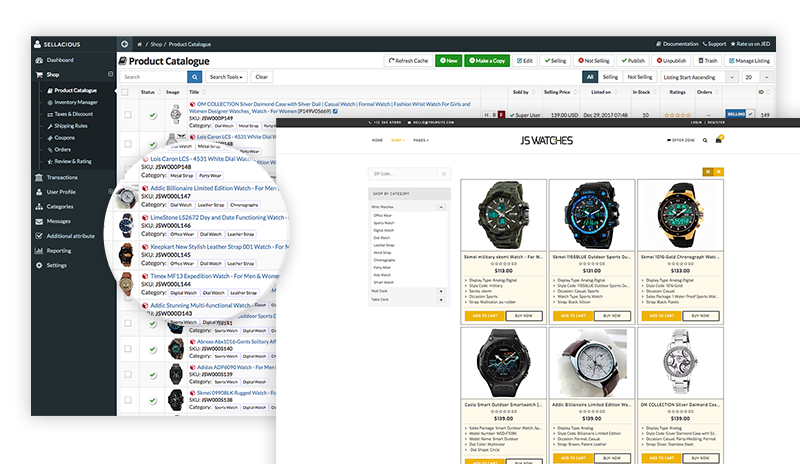Image resolution: width=800 pixels, height=464 pixels.
Task: Open Orders in sidebar
Action: [x=62, y=150]
